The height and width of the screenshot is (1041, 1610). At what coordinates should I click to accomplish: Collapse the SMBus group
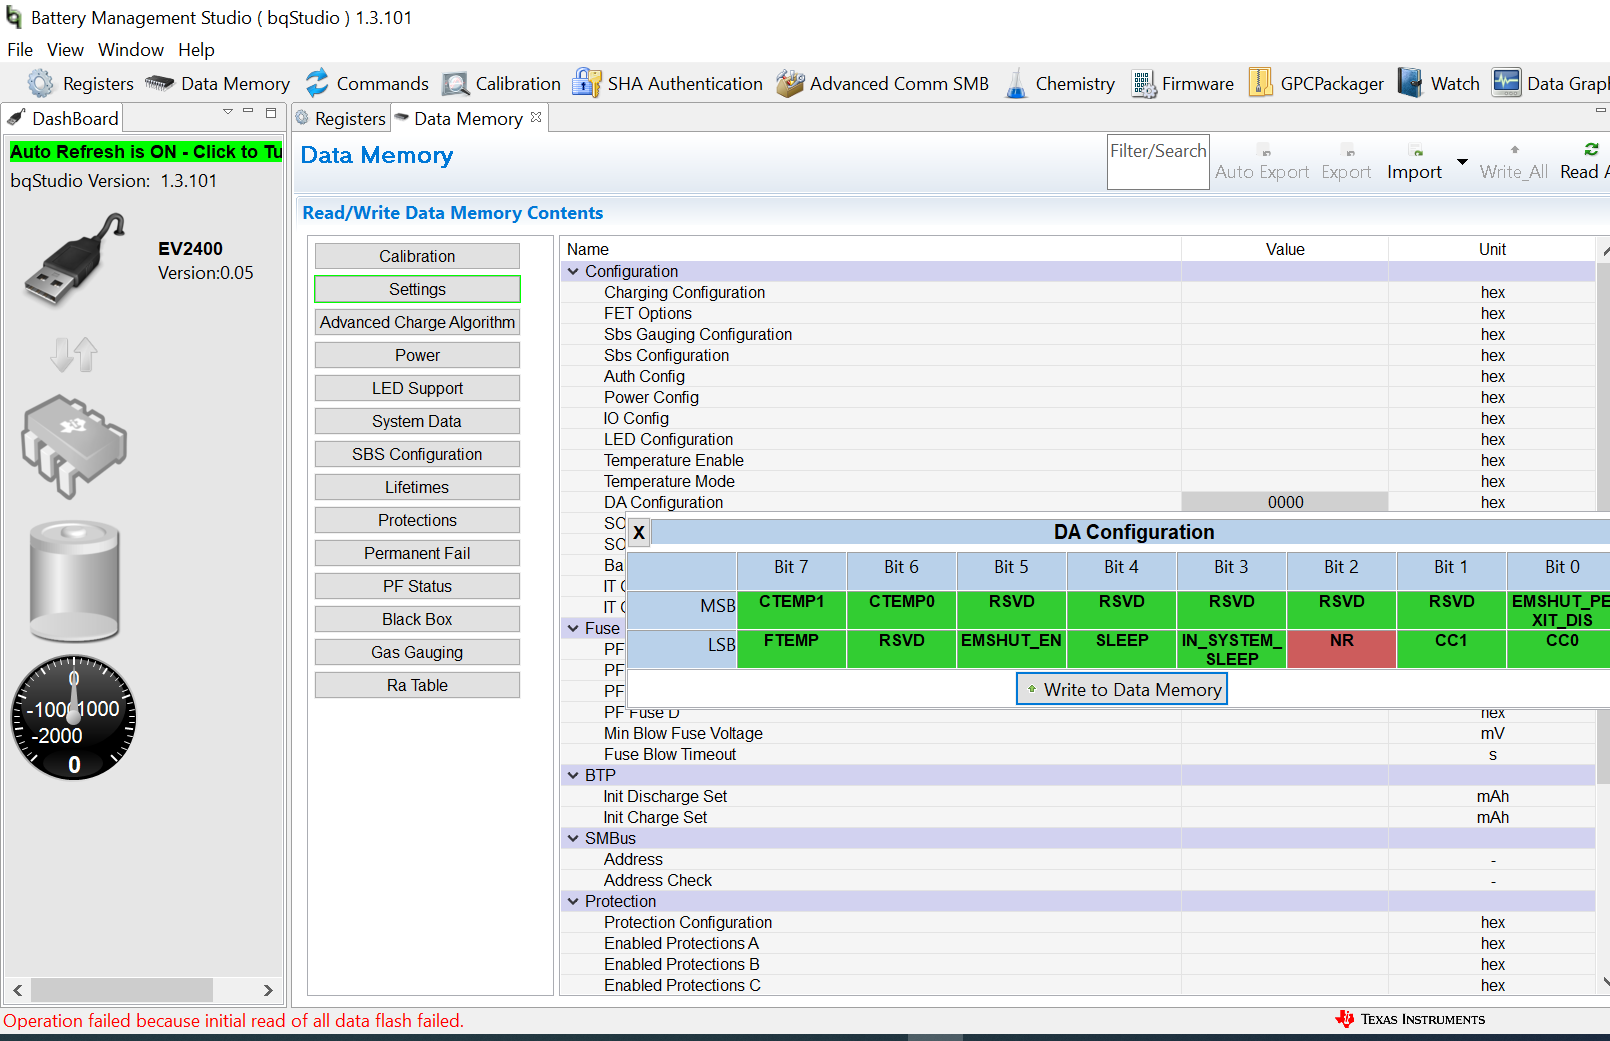(573, 838)
